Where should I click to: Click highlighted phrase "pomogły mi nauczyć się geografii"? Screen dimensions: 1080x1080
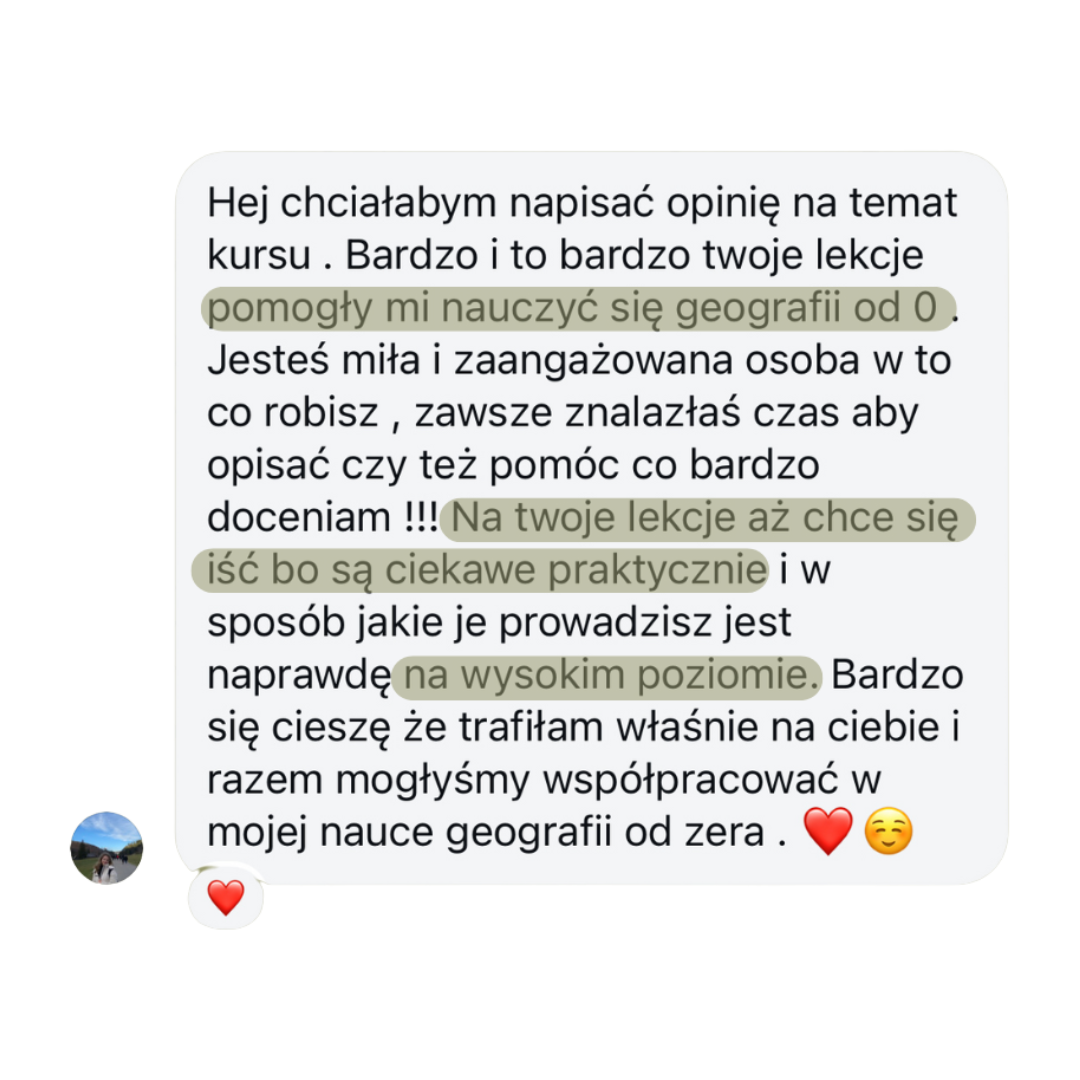point(524,308)
